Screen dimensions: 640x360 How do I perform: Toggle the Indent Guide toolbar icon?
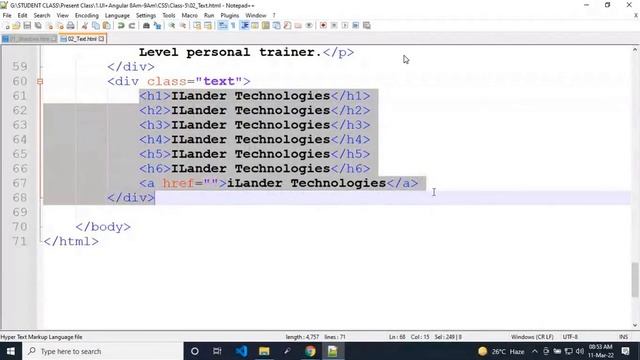(244, 26)
